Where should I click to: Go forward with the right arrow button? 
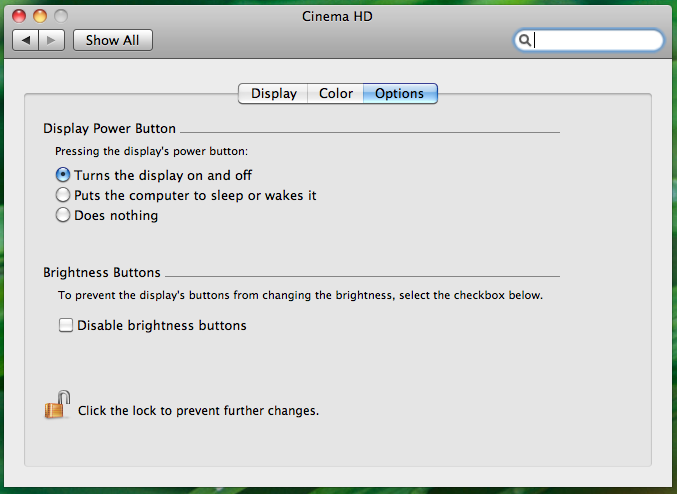(52, 40)
